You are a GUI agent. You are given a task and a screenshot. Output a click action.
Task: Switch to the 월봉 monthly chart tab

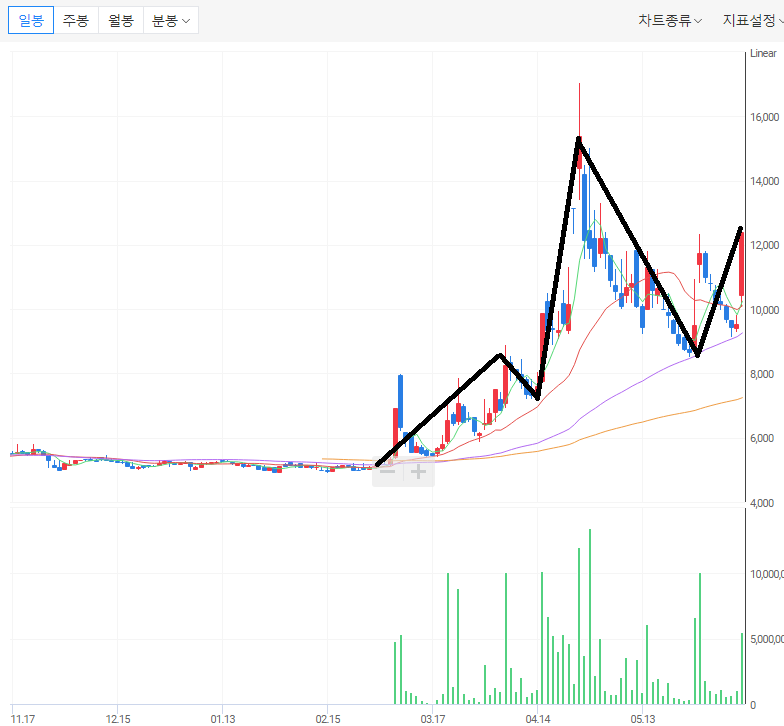(x=121, y=20)
